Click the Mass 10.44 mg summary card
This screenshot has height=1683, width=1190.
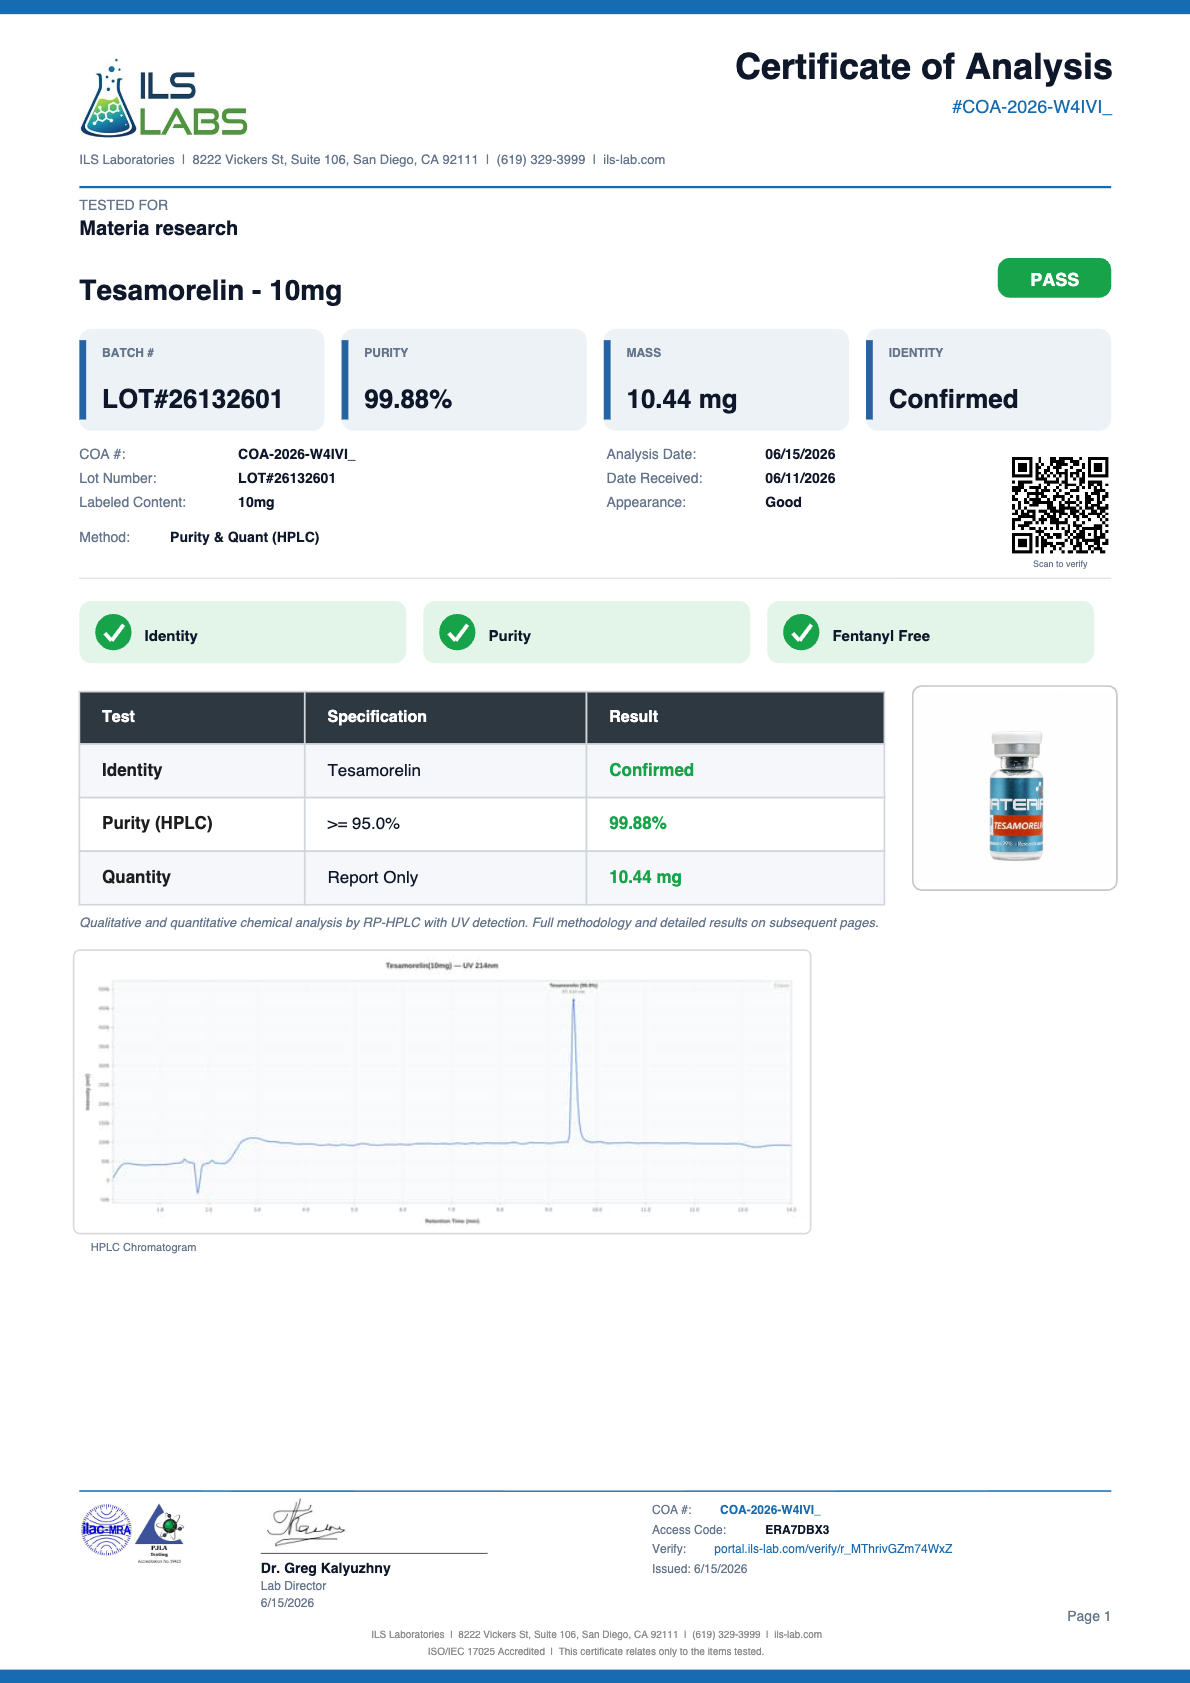(726, 380)
